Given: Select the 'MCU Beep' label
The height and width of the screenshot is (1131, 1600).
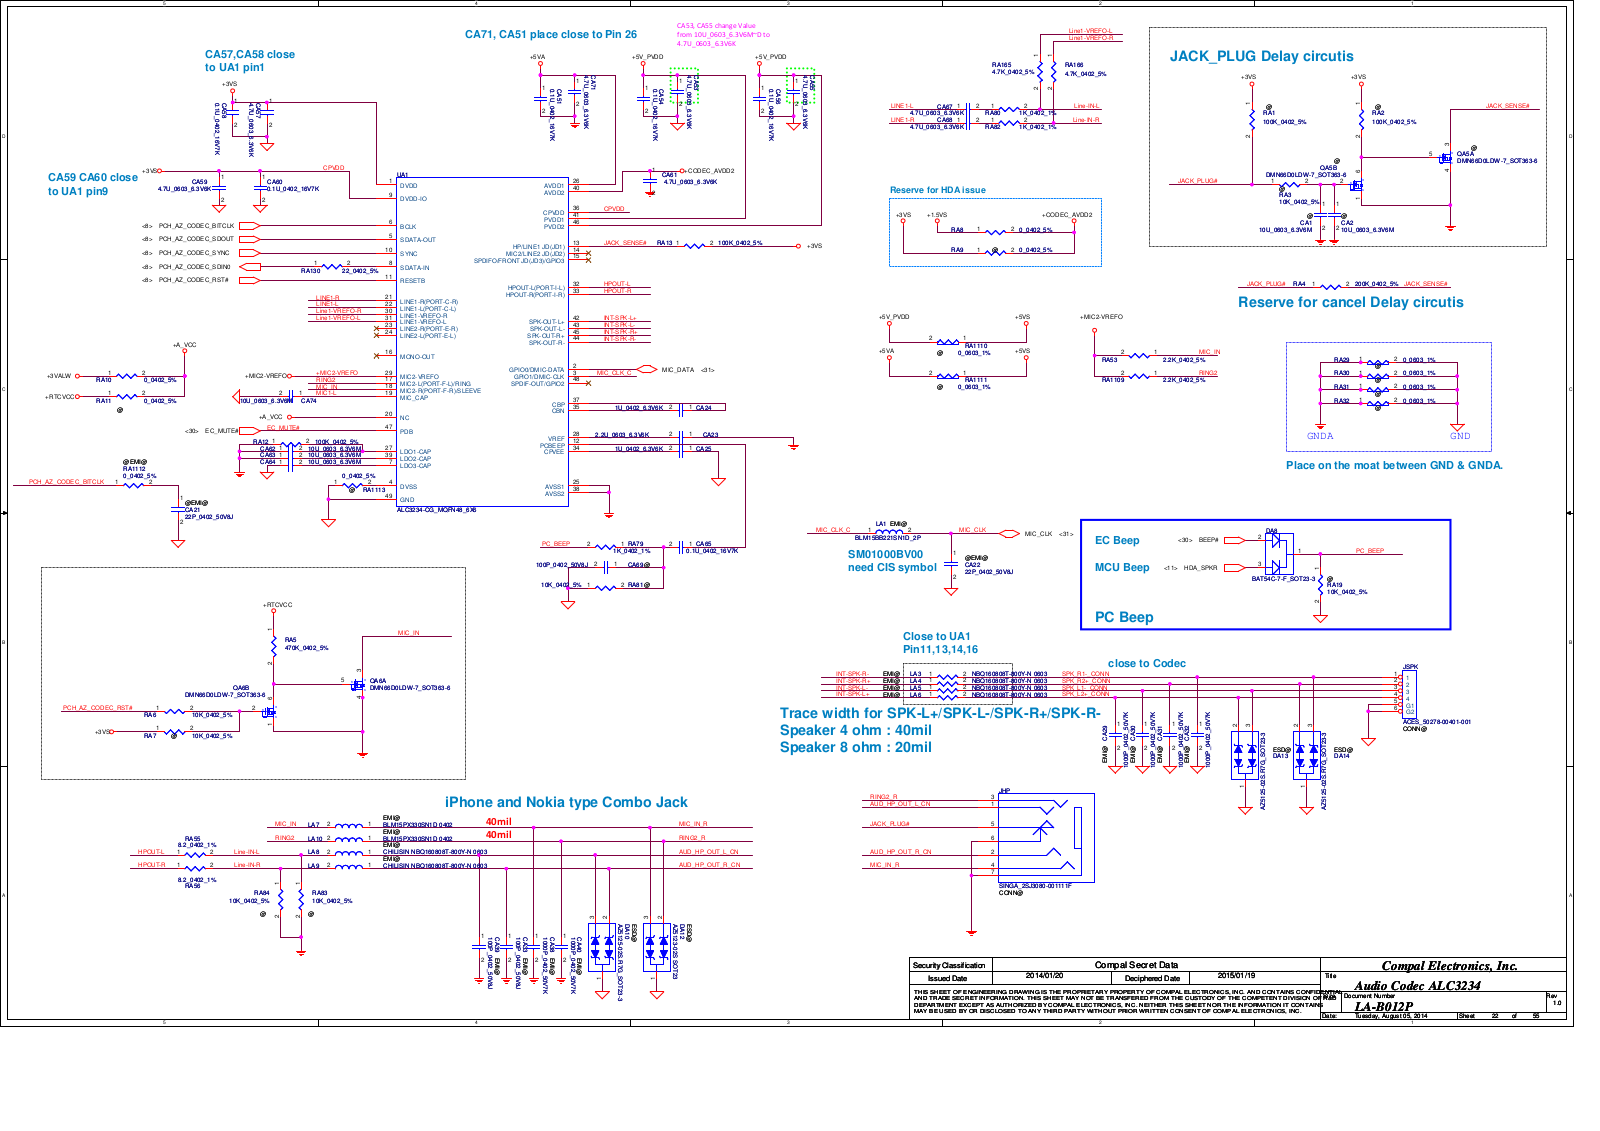Looking at the screenshot, I should 1122,567.
